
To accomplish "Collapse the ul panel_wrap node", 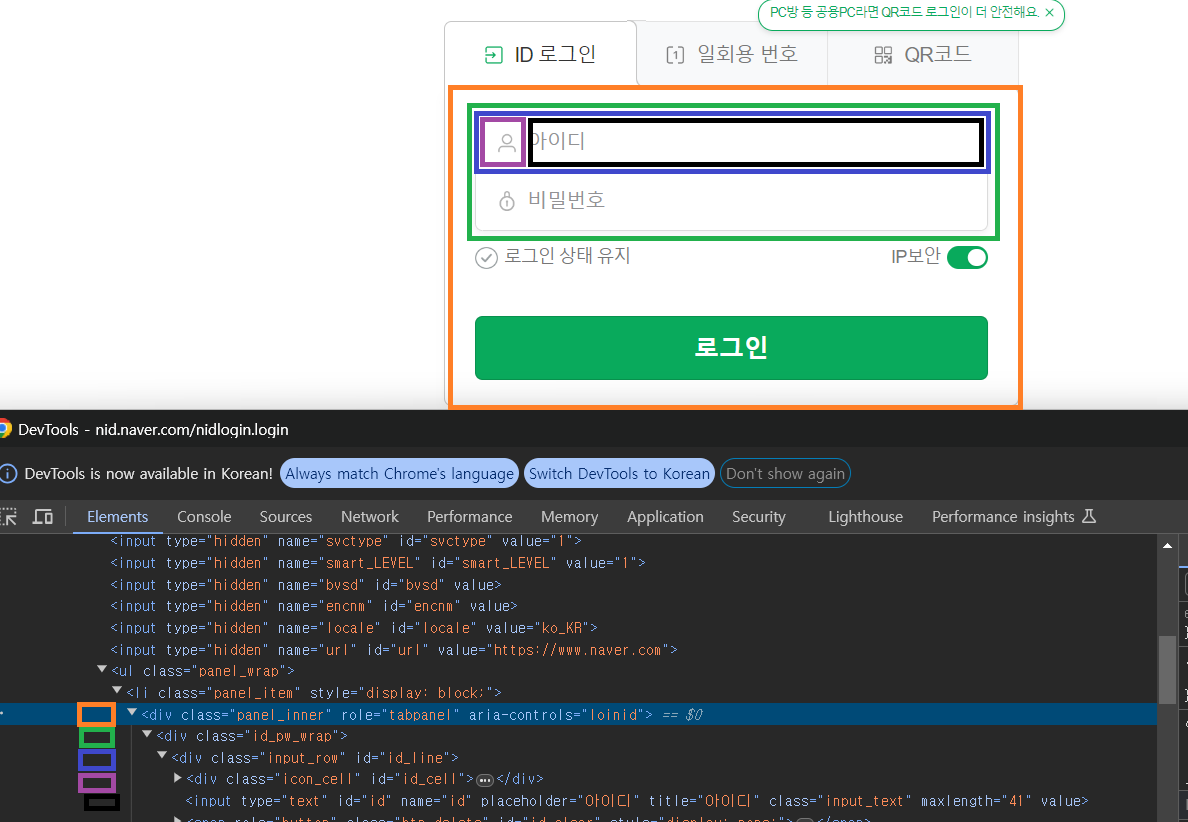I will 102,669.
